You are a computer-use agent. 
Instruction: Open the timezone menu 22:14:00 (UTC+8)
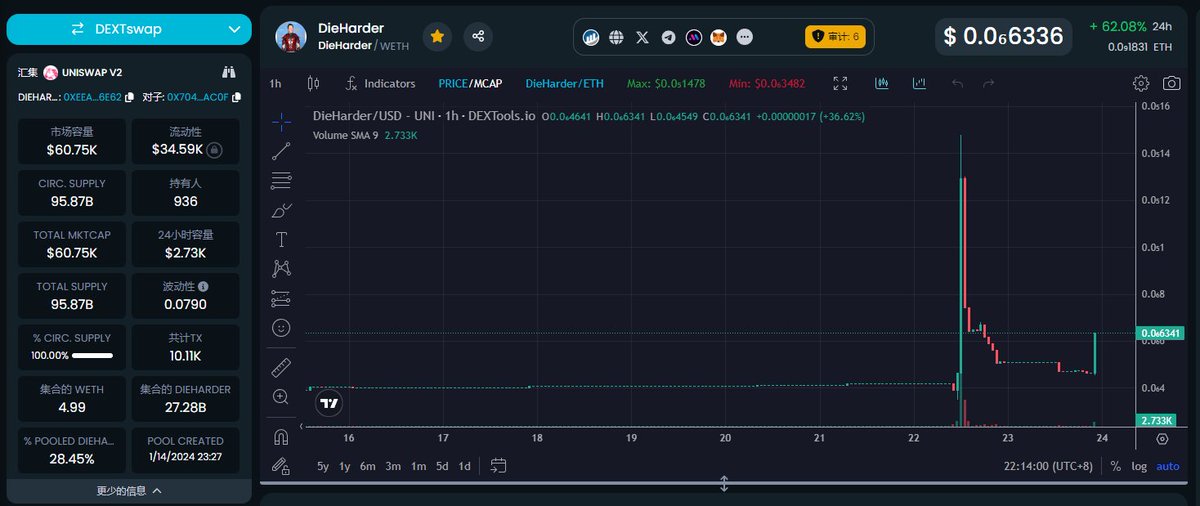[1049, 466]
